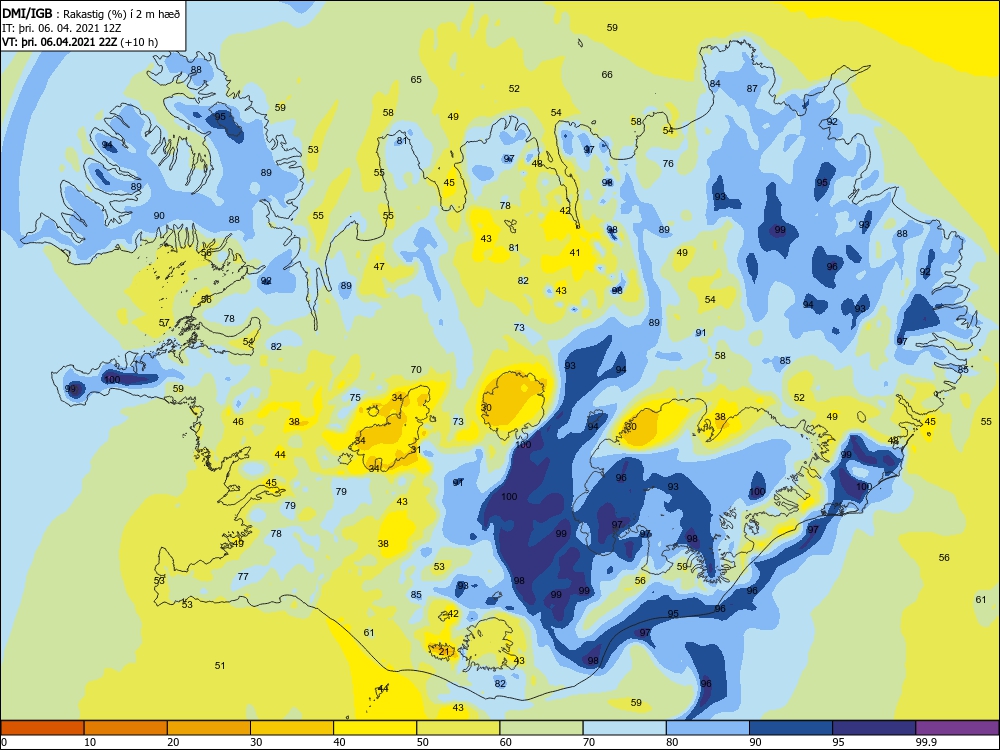The width and height of the screenshot is (1000, 750).
Task: Select the 41 humidity value on the map
Action: tap(575, 253)
